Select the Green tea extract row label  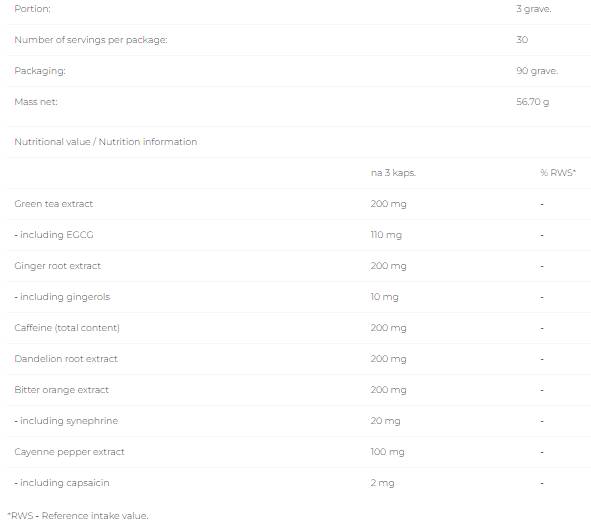tap(54, 204)
